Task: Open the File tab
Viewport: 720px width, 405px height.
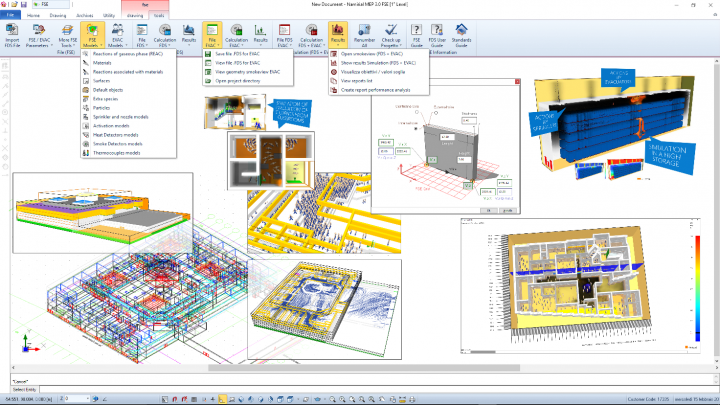Action: [x=9, y=16]
